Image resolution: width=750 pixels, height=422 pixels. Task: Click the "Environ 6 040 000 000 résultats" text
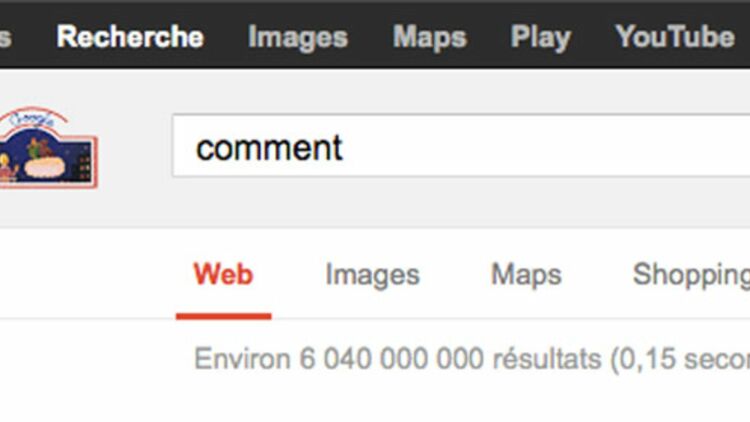point(397,359)
